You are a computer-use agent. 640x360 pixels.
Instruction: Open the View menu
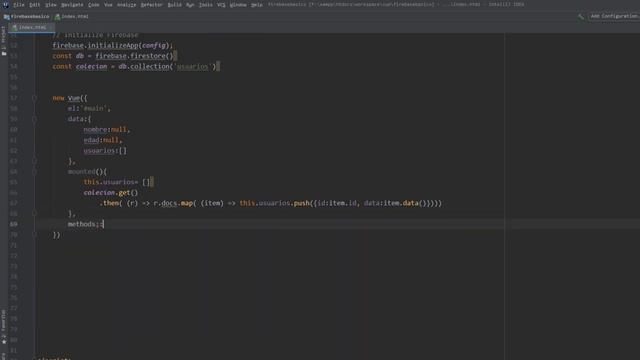[x=51, y=5]
